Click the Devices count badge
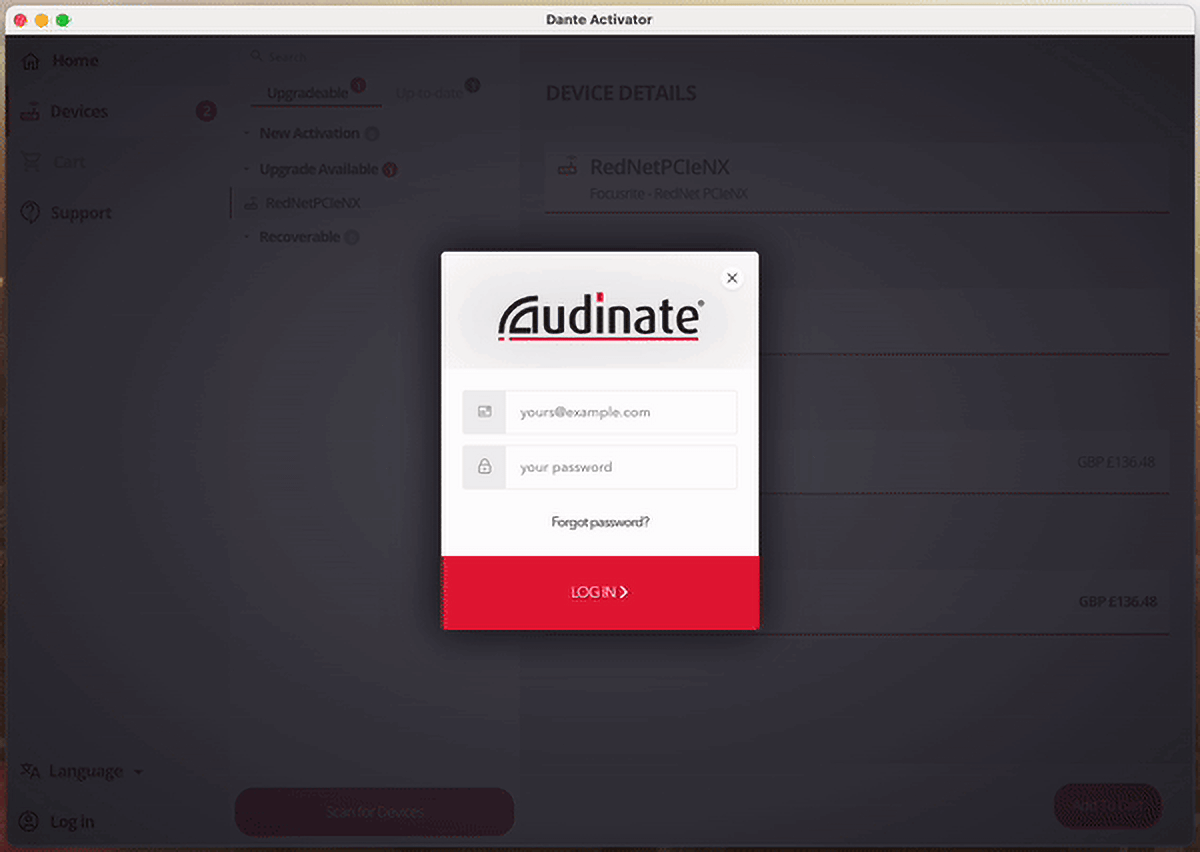The height and width of the screenshot is (852, 1200). coord(206,111)
